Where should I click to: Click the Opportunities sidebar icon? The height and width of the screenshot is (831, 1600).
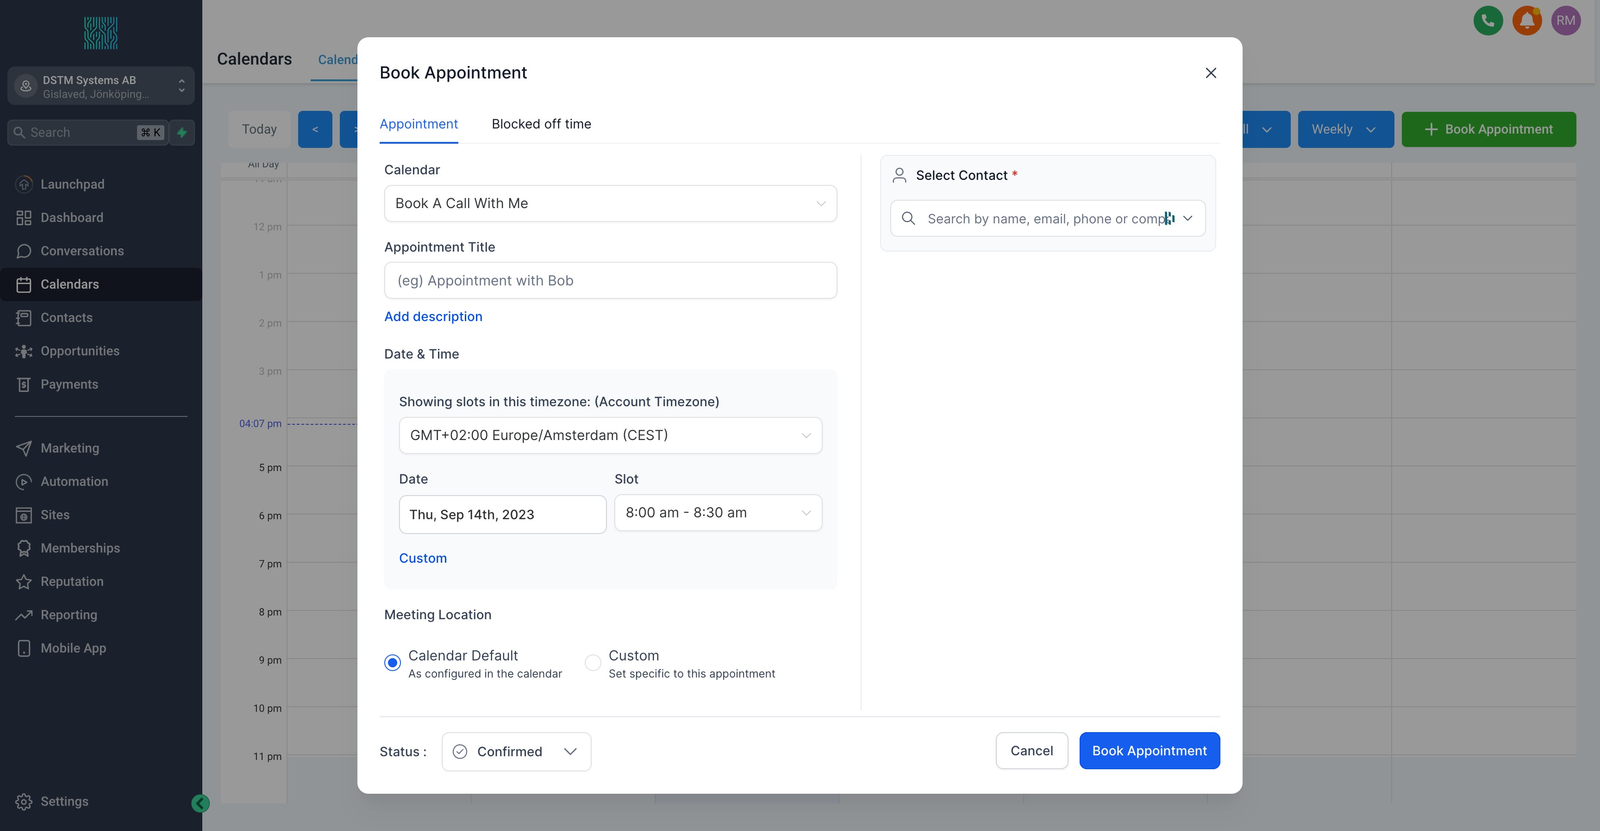pyautogui.click(x=24, y=351)
